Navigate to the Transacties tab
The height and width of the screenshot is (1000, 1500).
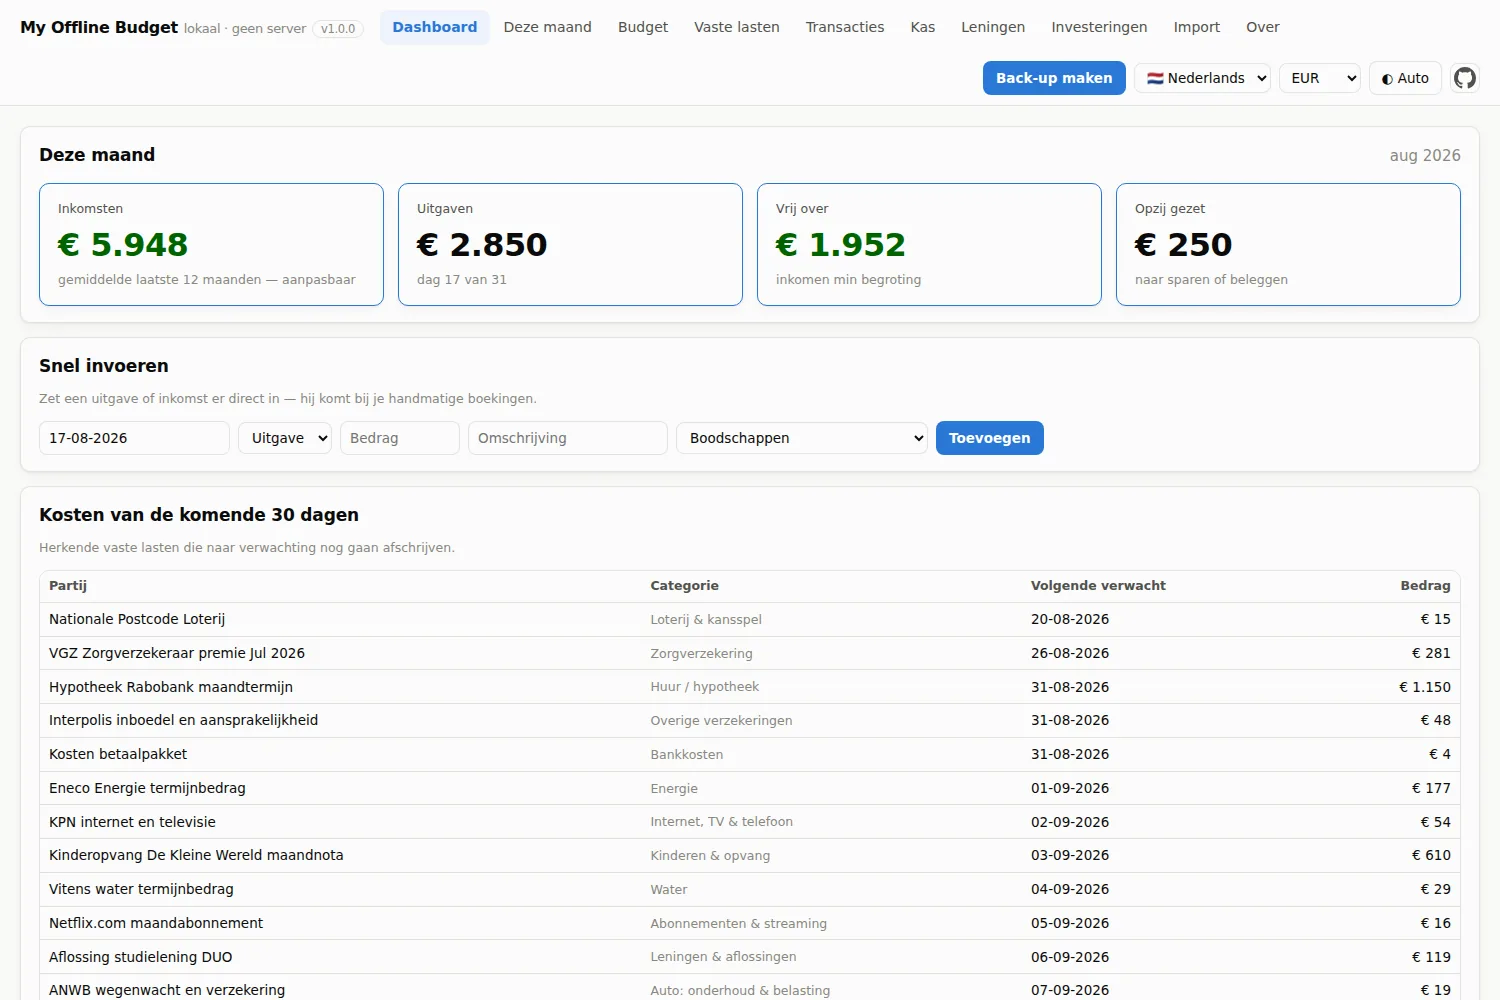(x=845, y=27)
